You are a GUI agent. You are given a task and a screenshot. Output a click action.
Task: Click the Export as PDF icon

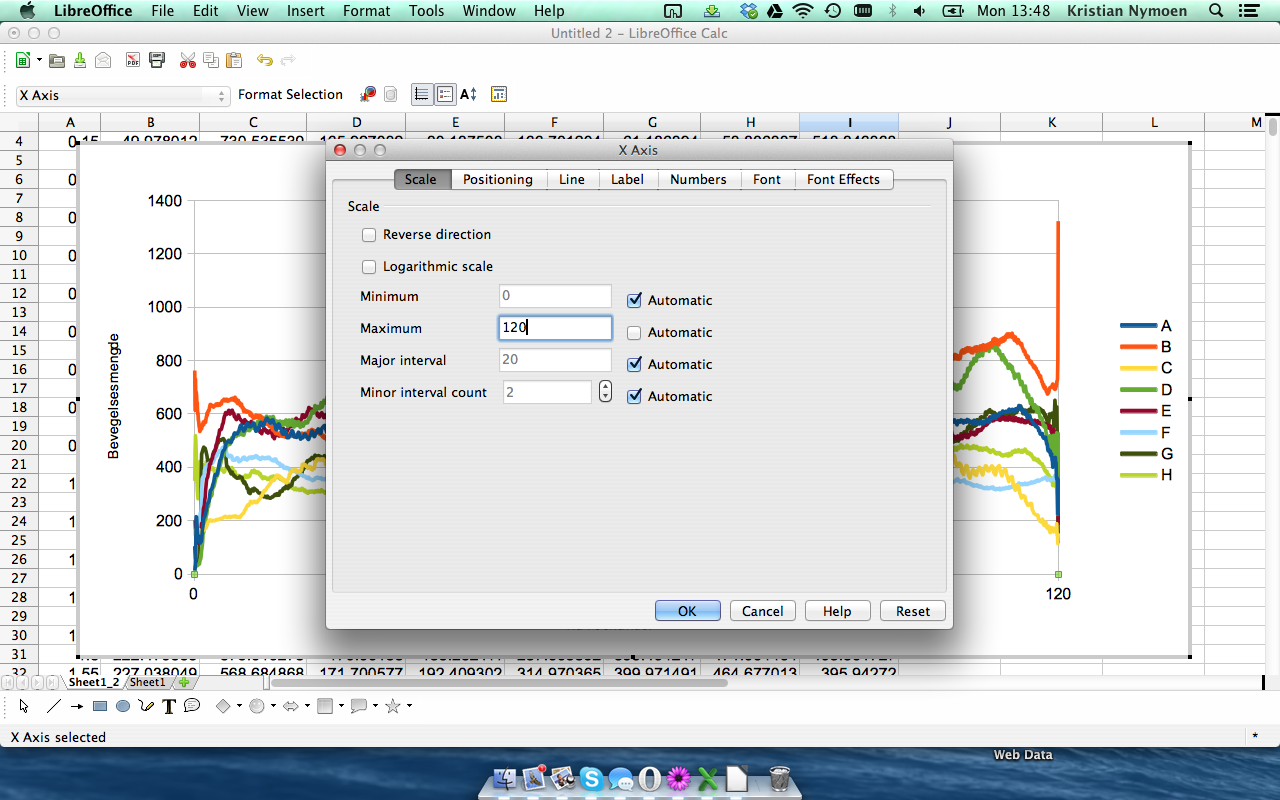133,60
